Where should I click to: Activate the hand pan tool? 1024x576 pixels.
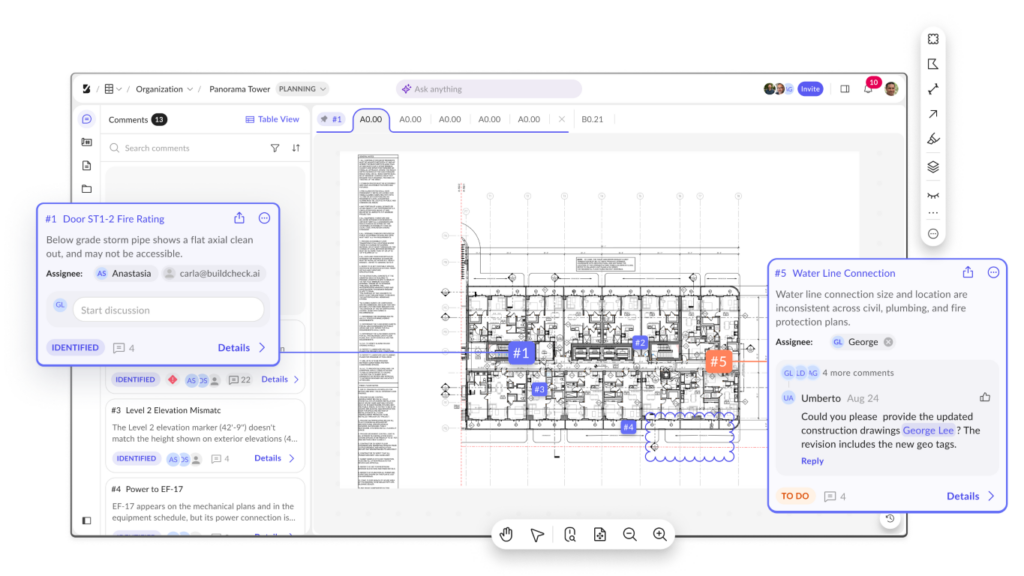pos(506,535)
